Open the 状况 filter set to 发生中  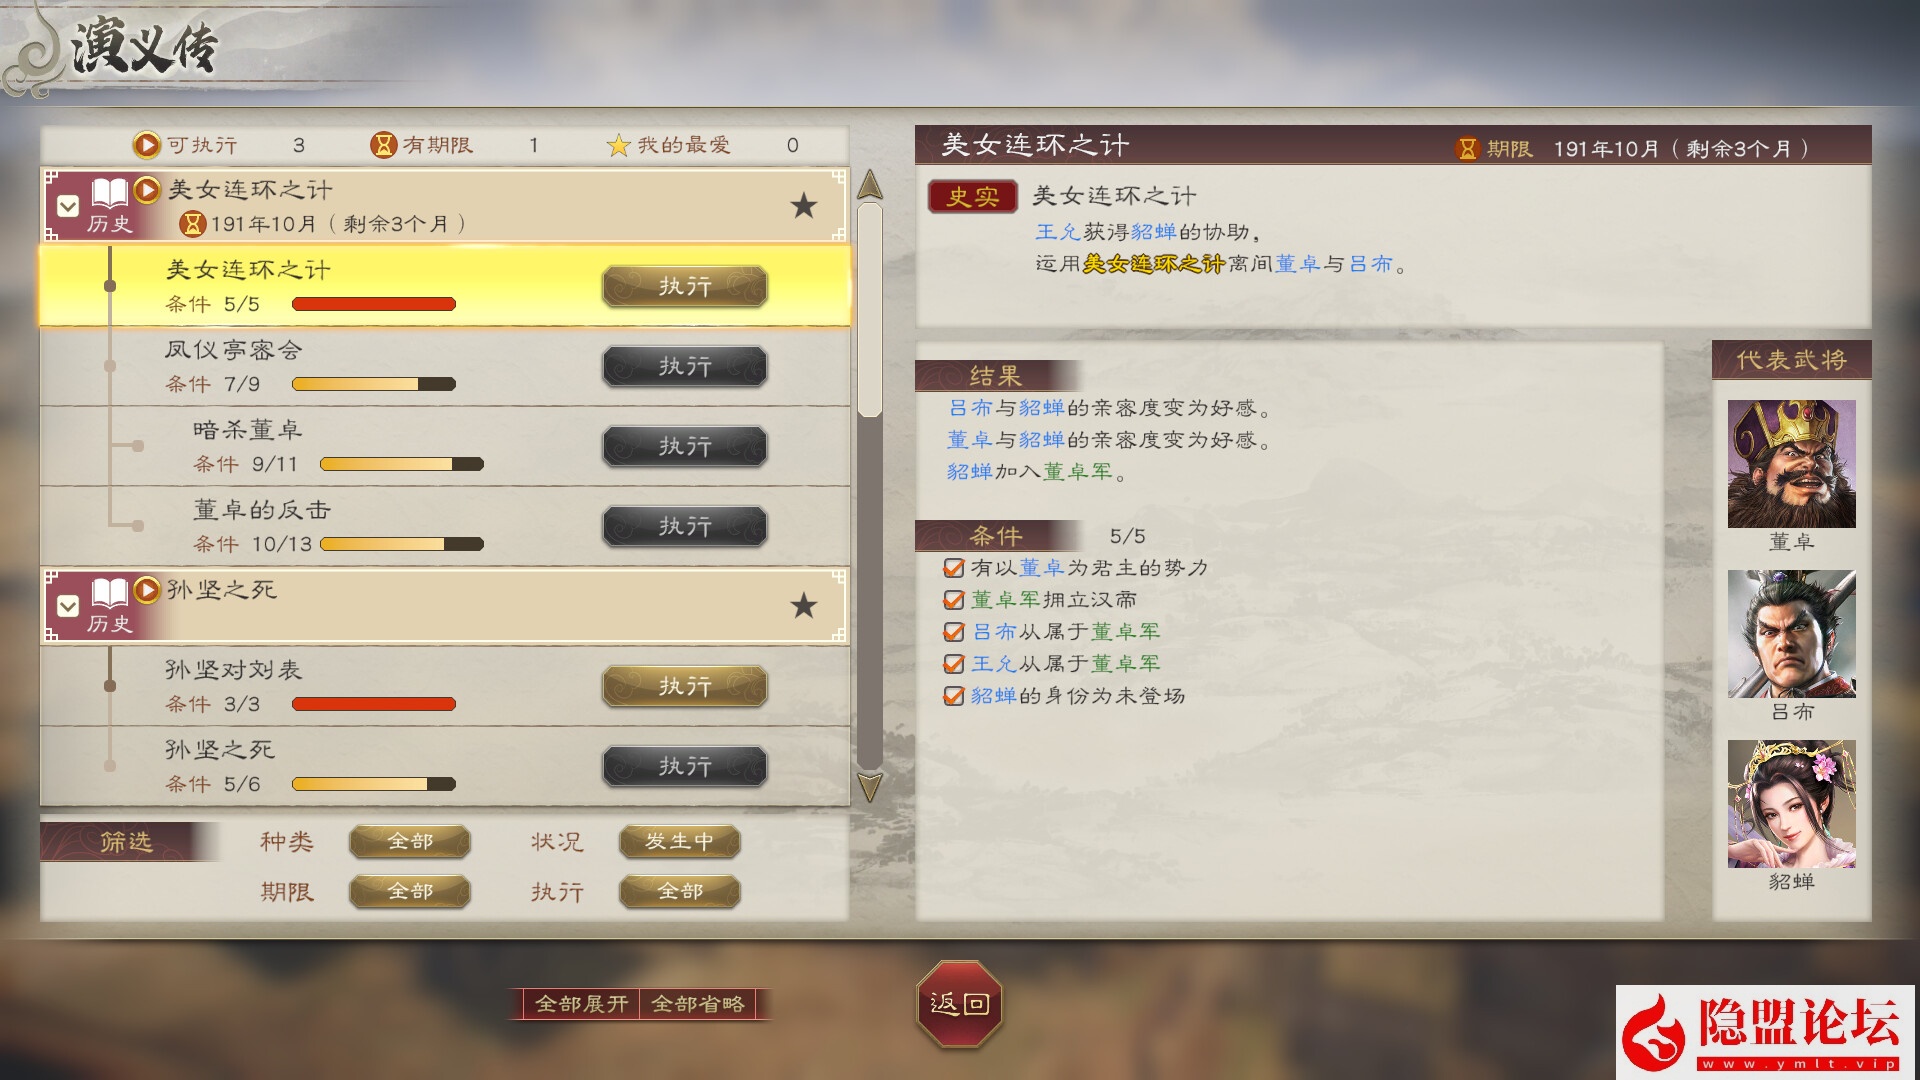coord(680,842)
